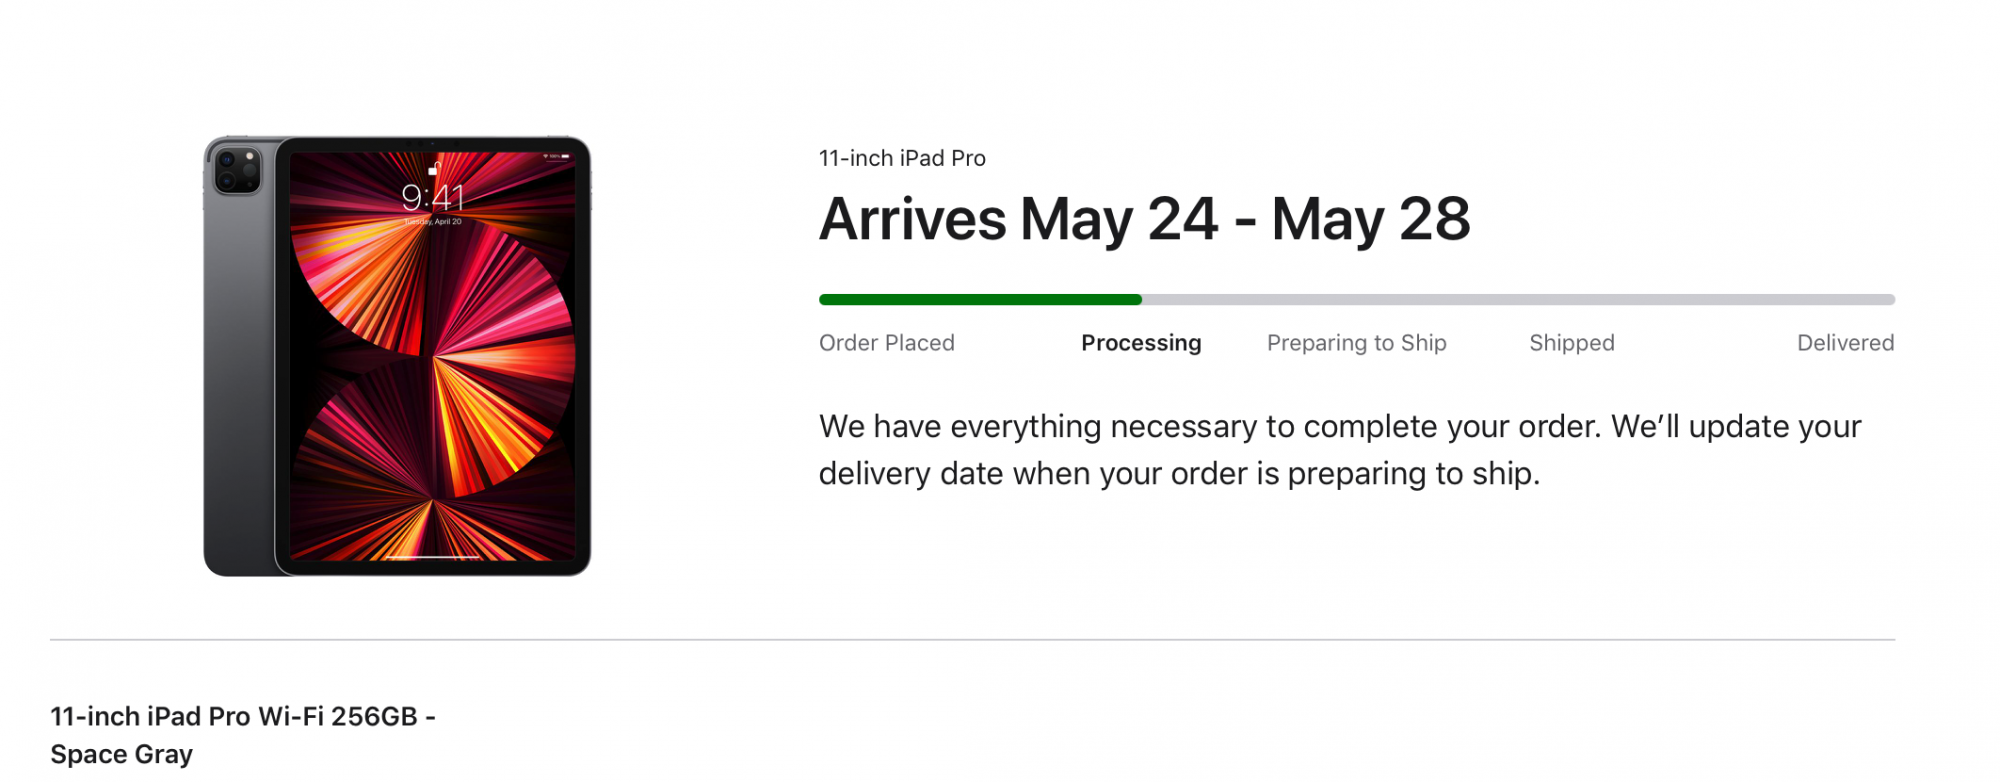Click the Arrives May 24 - May 28 heading
2000x782 pixels.
(x=1144, y=219)
